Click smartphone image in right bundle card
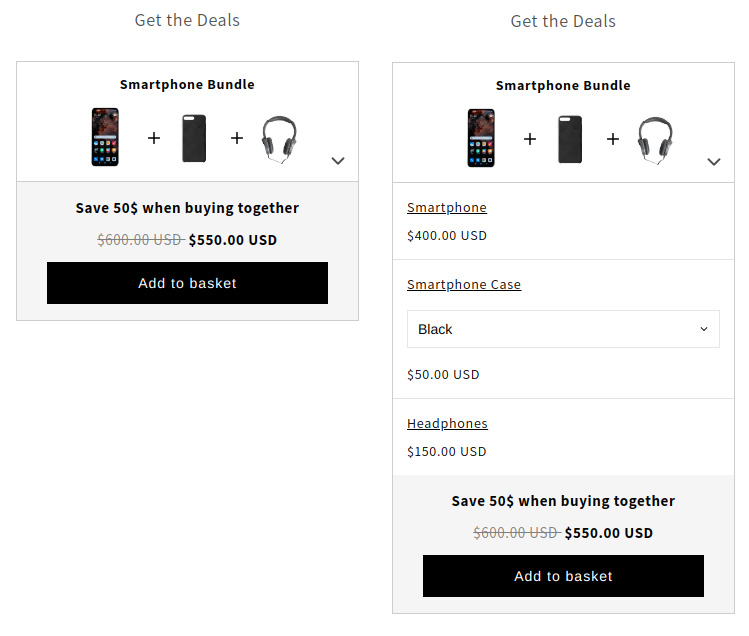Screen dimensions: 749x636 481,138
